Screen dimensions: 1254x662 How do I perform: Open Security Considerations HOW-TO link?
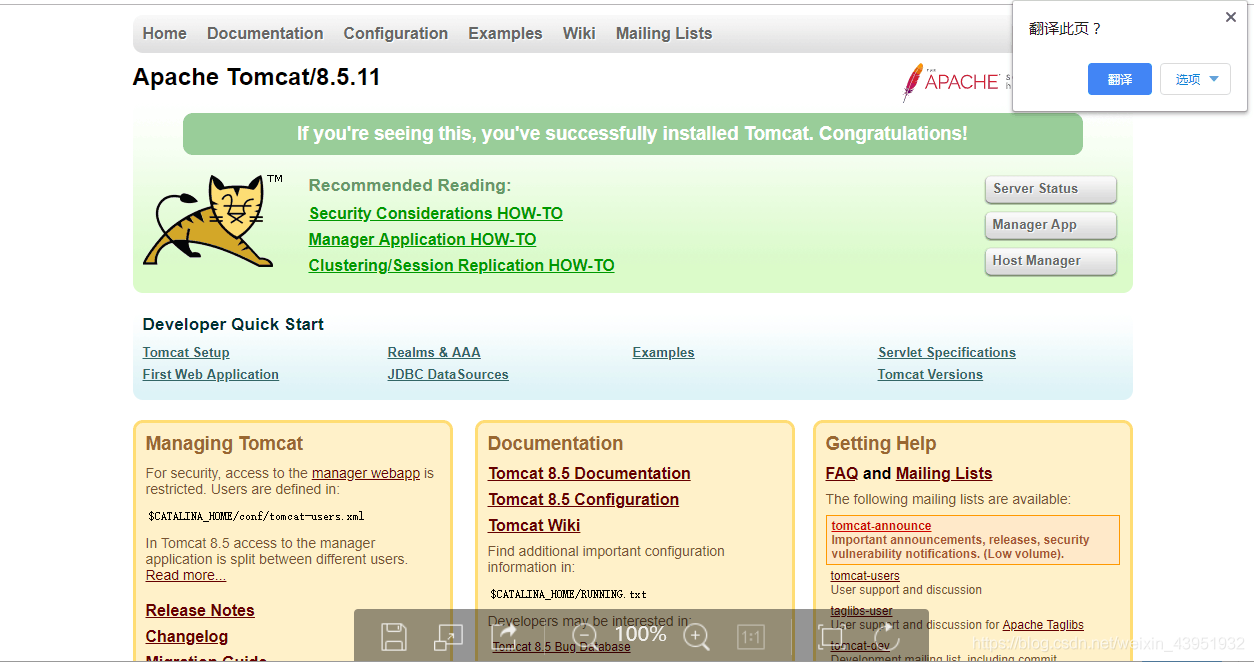coord(436,213)
